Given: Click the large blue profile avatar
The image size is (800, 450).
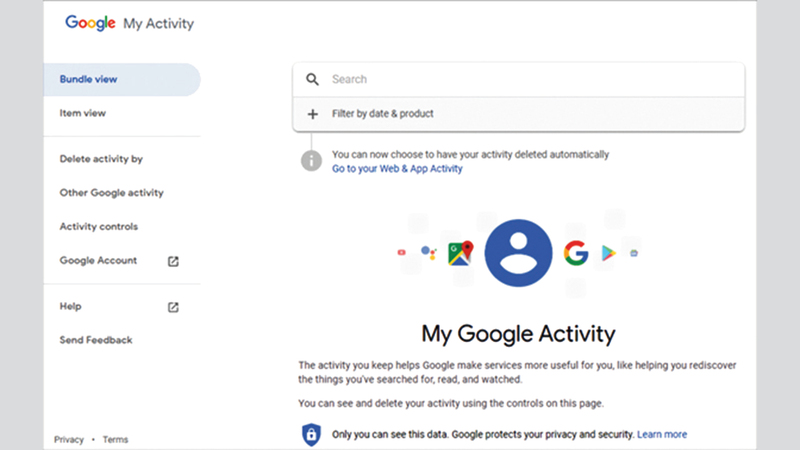Looking at the screenshot, I should tap(518, 252).
